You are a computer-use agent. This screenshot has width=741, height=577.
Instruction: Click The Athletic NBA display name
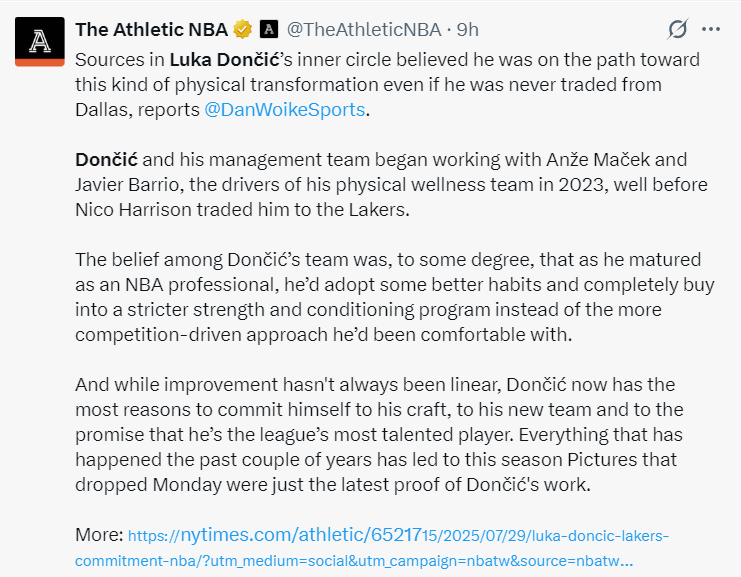click(x=151, y=28)
